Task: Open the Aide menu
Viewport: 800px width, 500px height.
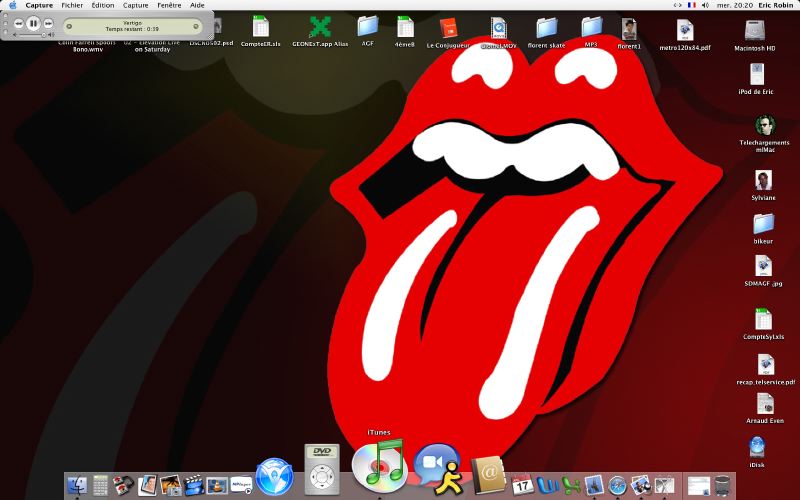Action: coord(197,5)
